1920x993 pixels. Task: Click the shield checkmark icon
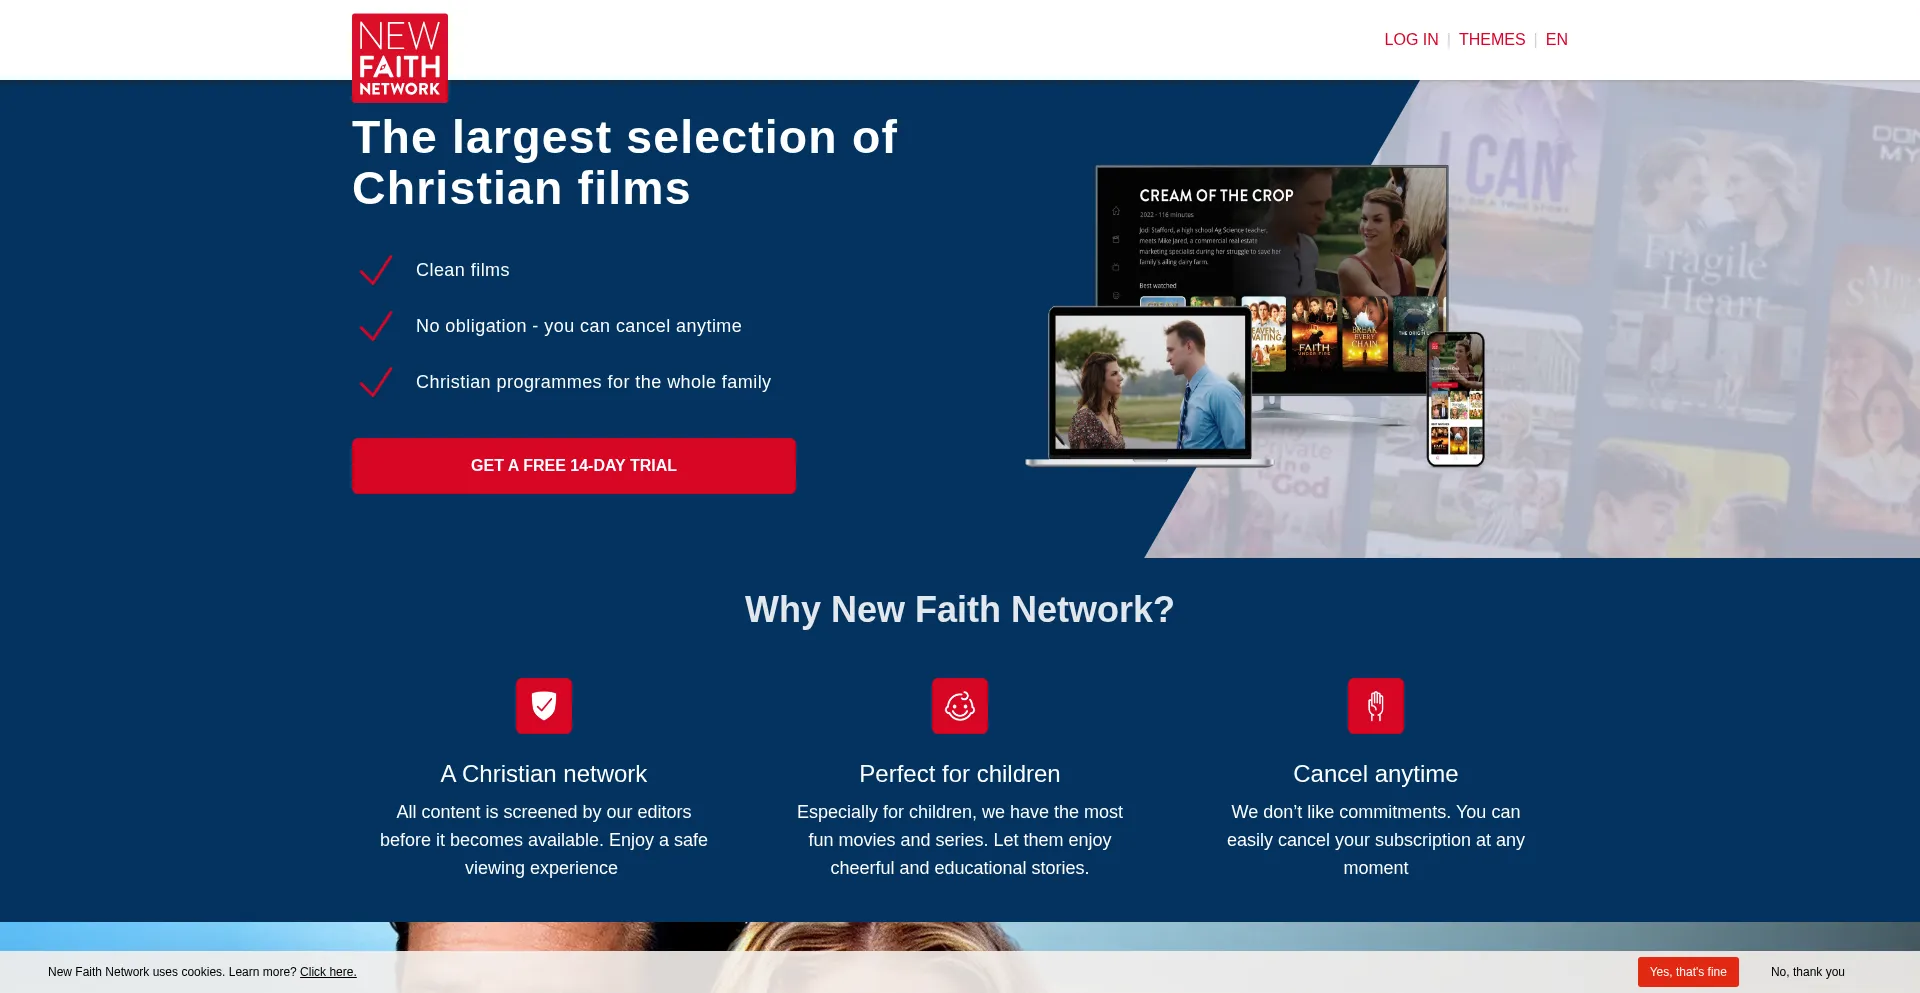pyautogui.click(x=543, y=706)
